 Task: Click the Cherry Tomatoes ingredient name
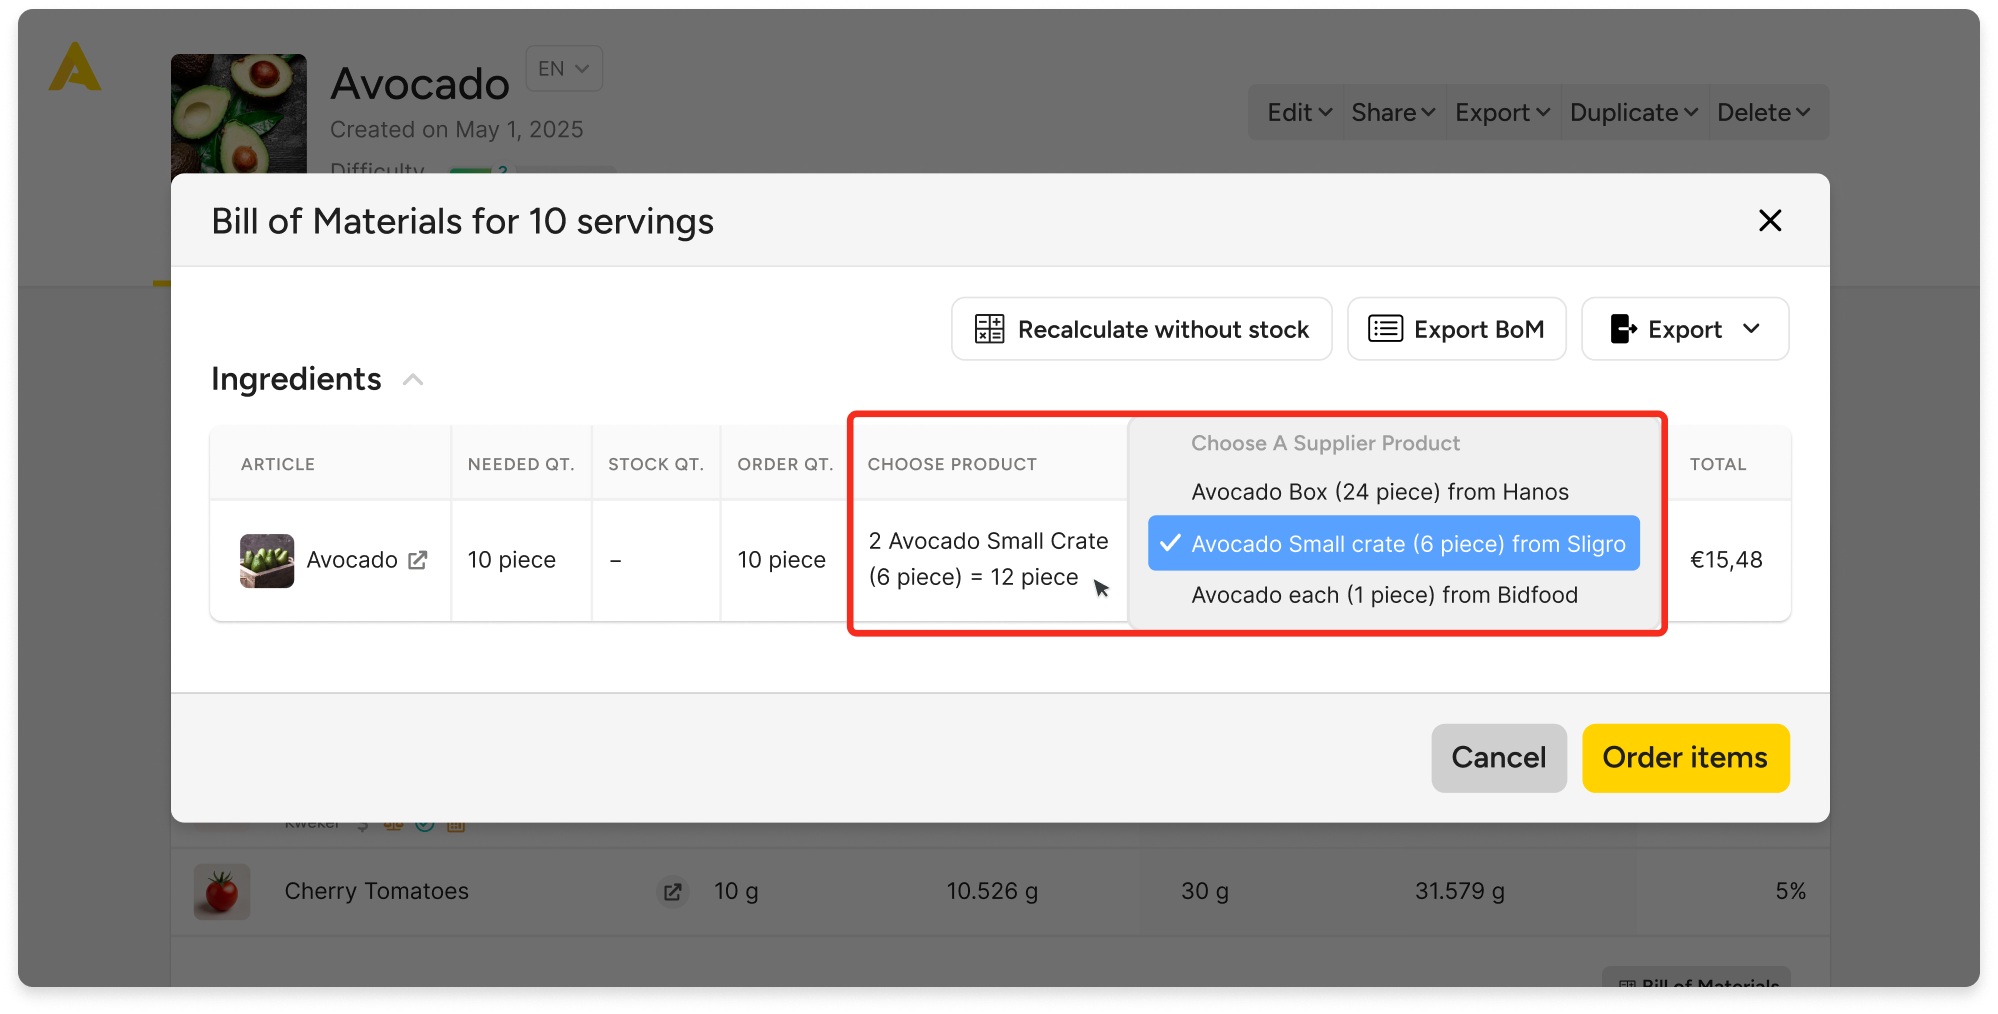tap(377, 891)
